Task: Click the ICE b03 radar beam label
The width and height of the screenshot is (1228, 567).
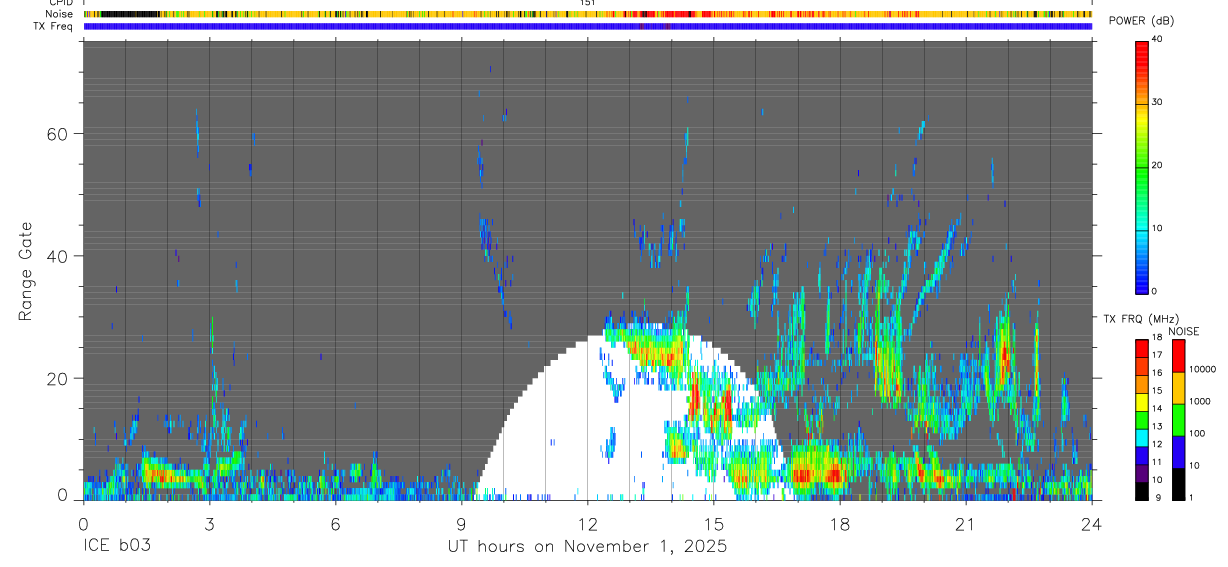Action: click(116, 547)
